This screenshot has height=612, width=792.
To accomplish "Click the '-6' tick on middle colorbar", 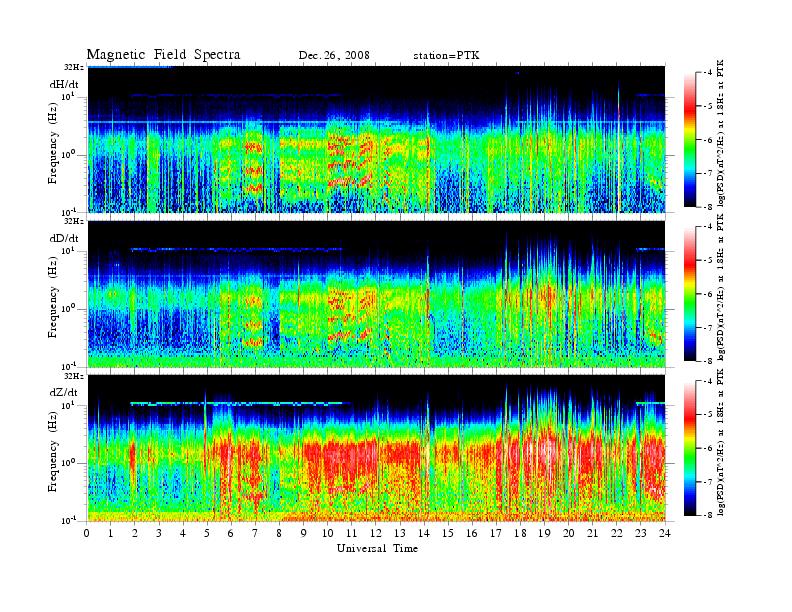I will (x=708, y=294).
